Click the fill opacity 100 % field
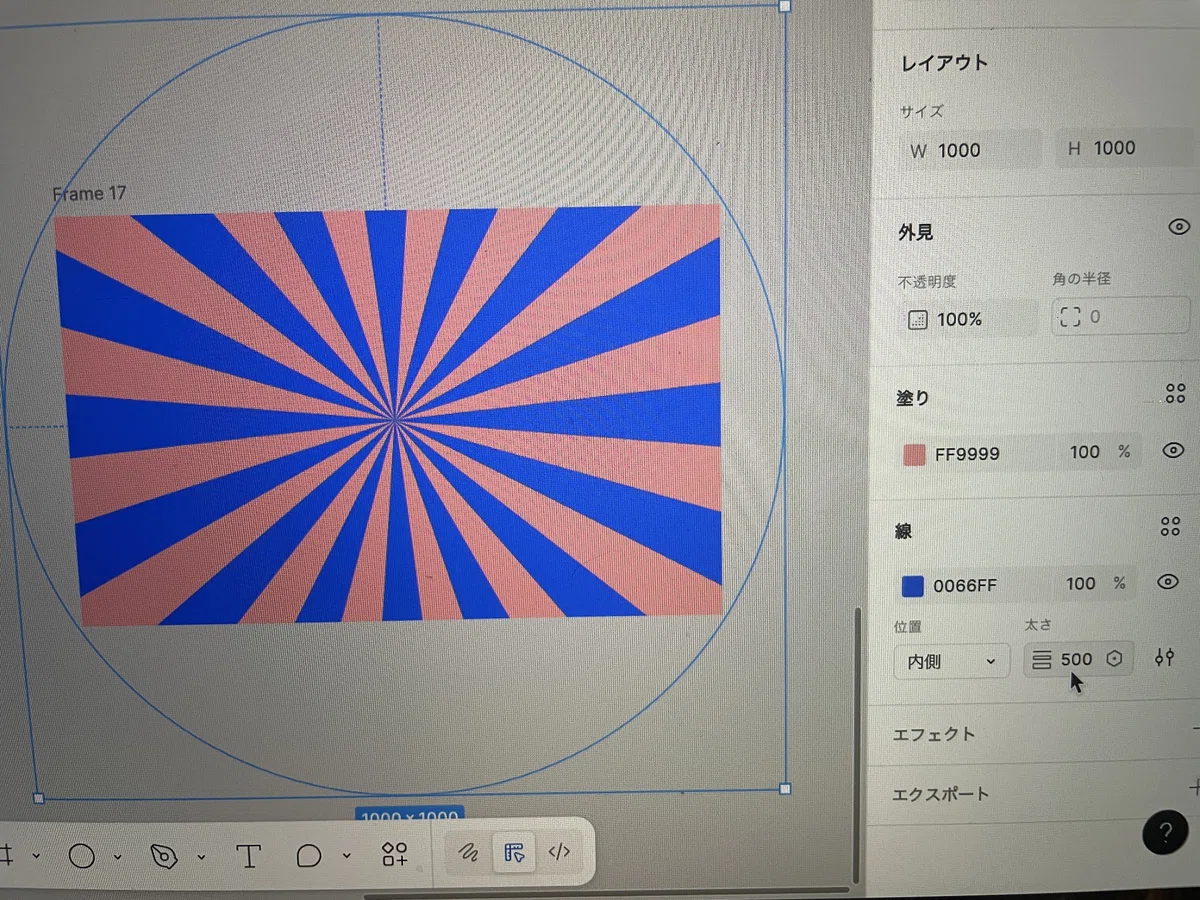Viewport: 1200px width, 900px height. tap(1098, 452)
